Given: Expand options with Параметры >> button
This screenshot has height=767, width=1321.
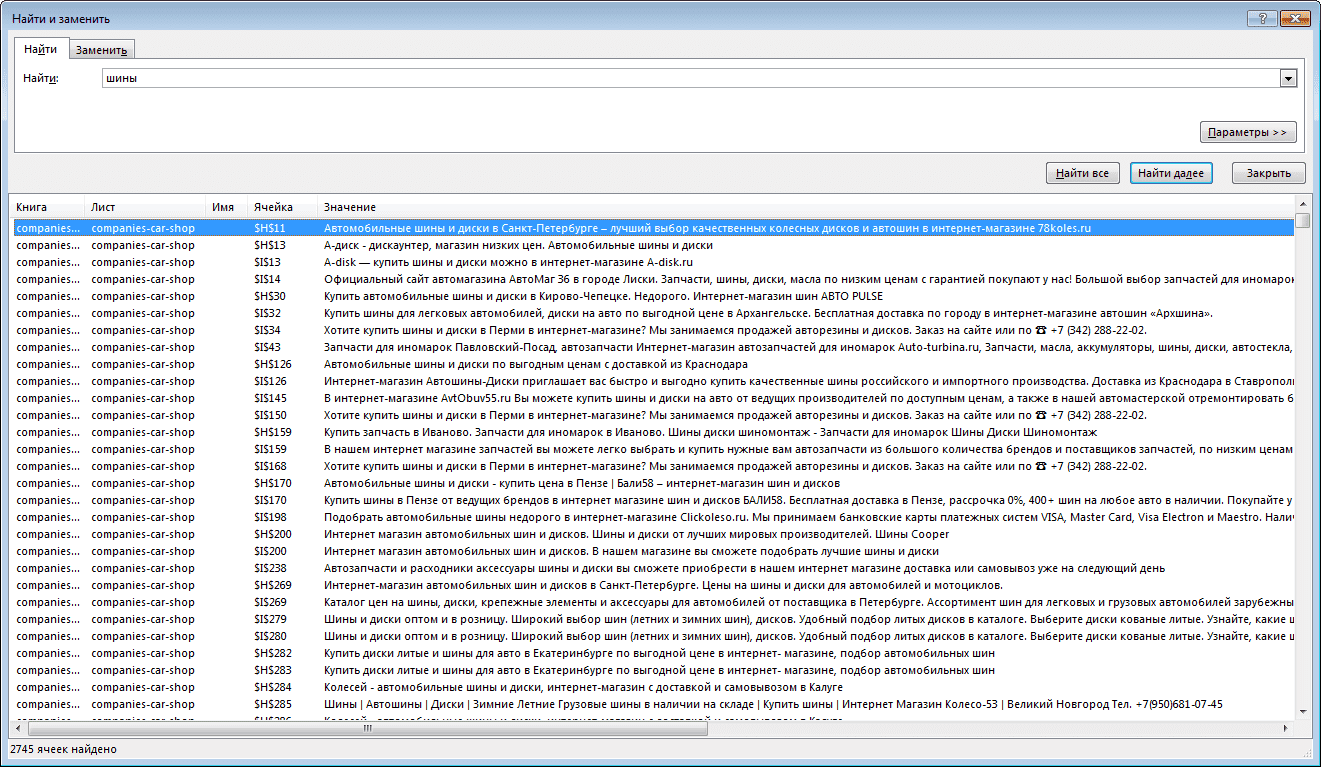Looking at the screenshot, I should point(1248,132).
